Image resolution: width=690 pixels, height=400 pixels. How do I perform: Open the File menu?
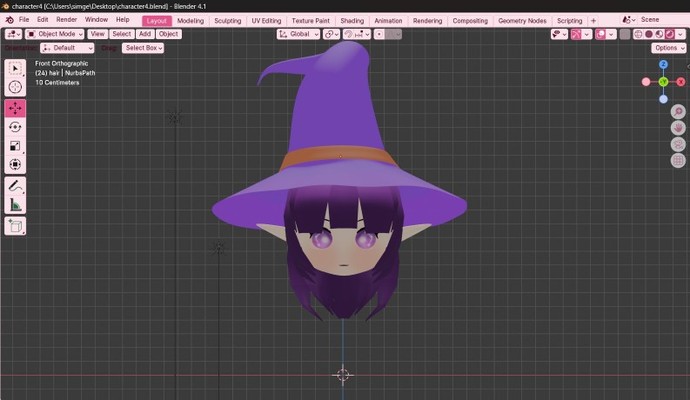(24, 20)
